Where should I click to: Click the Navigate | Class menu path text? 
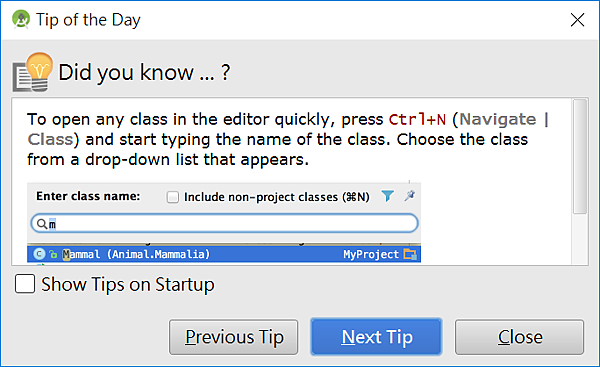[x=289, y=129]
